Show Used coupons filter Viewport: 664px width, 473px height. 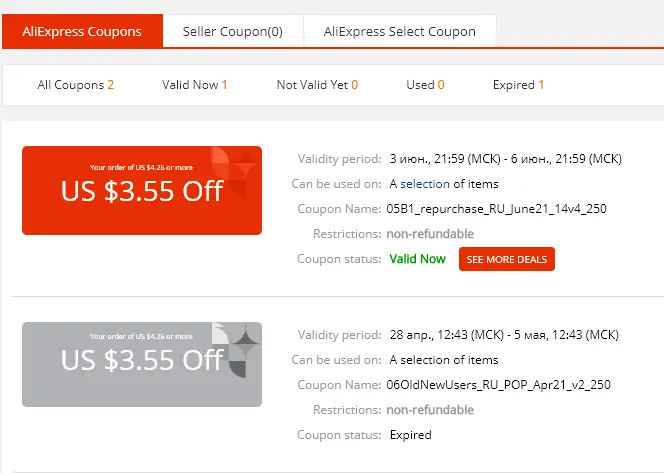click(x=425, y=85)
